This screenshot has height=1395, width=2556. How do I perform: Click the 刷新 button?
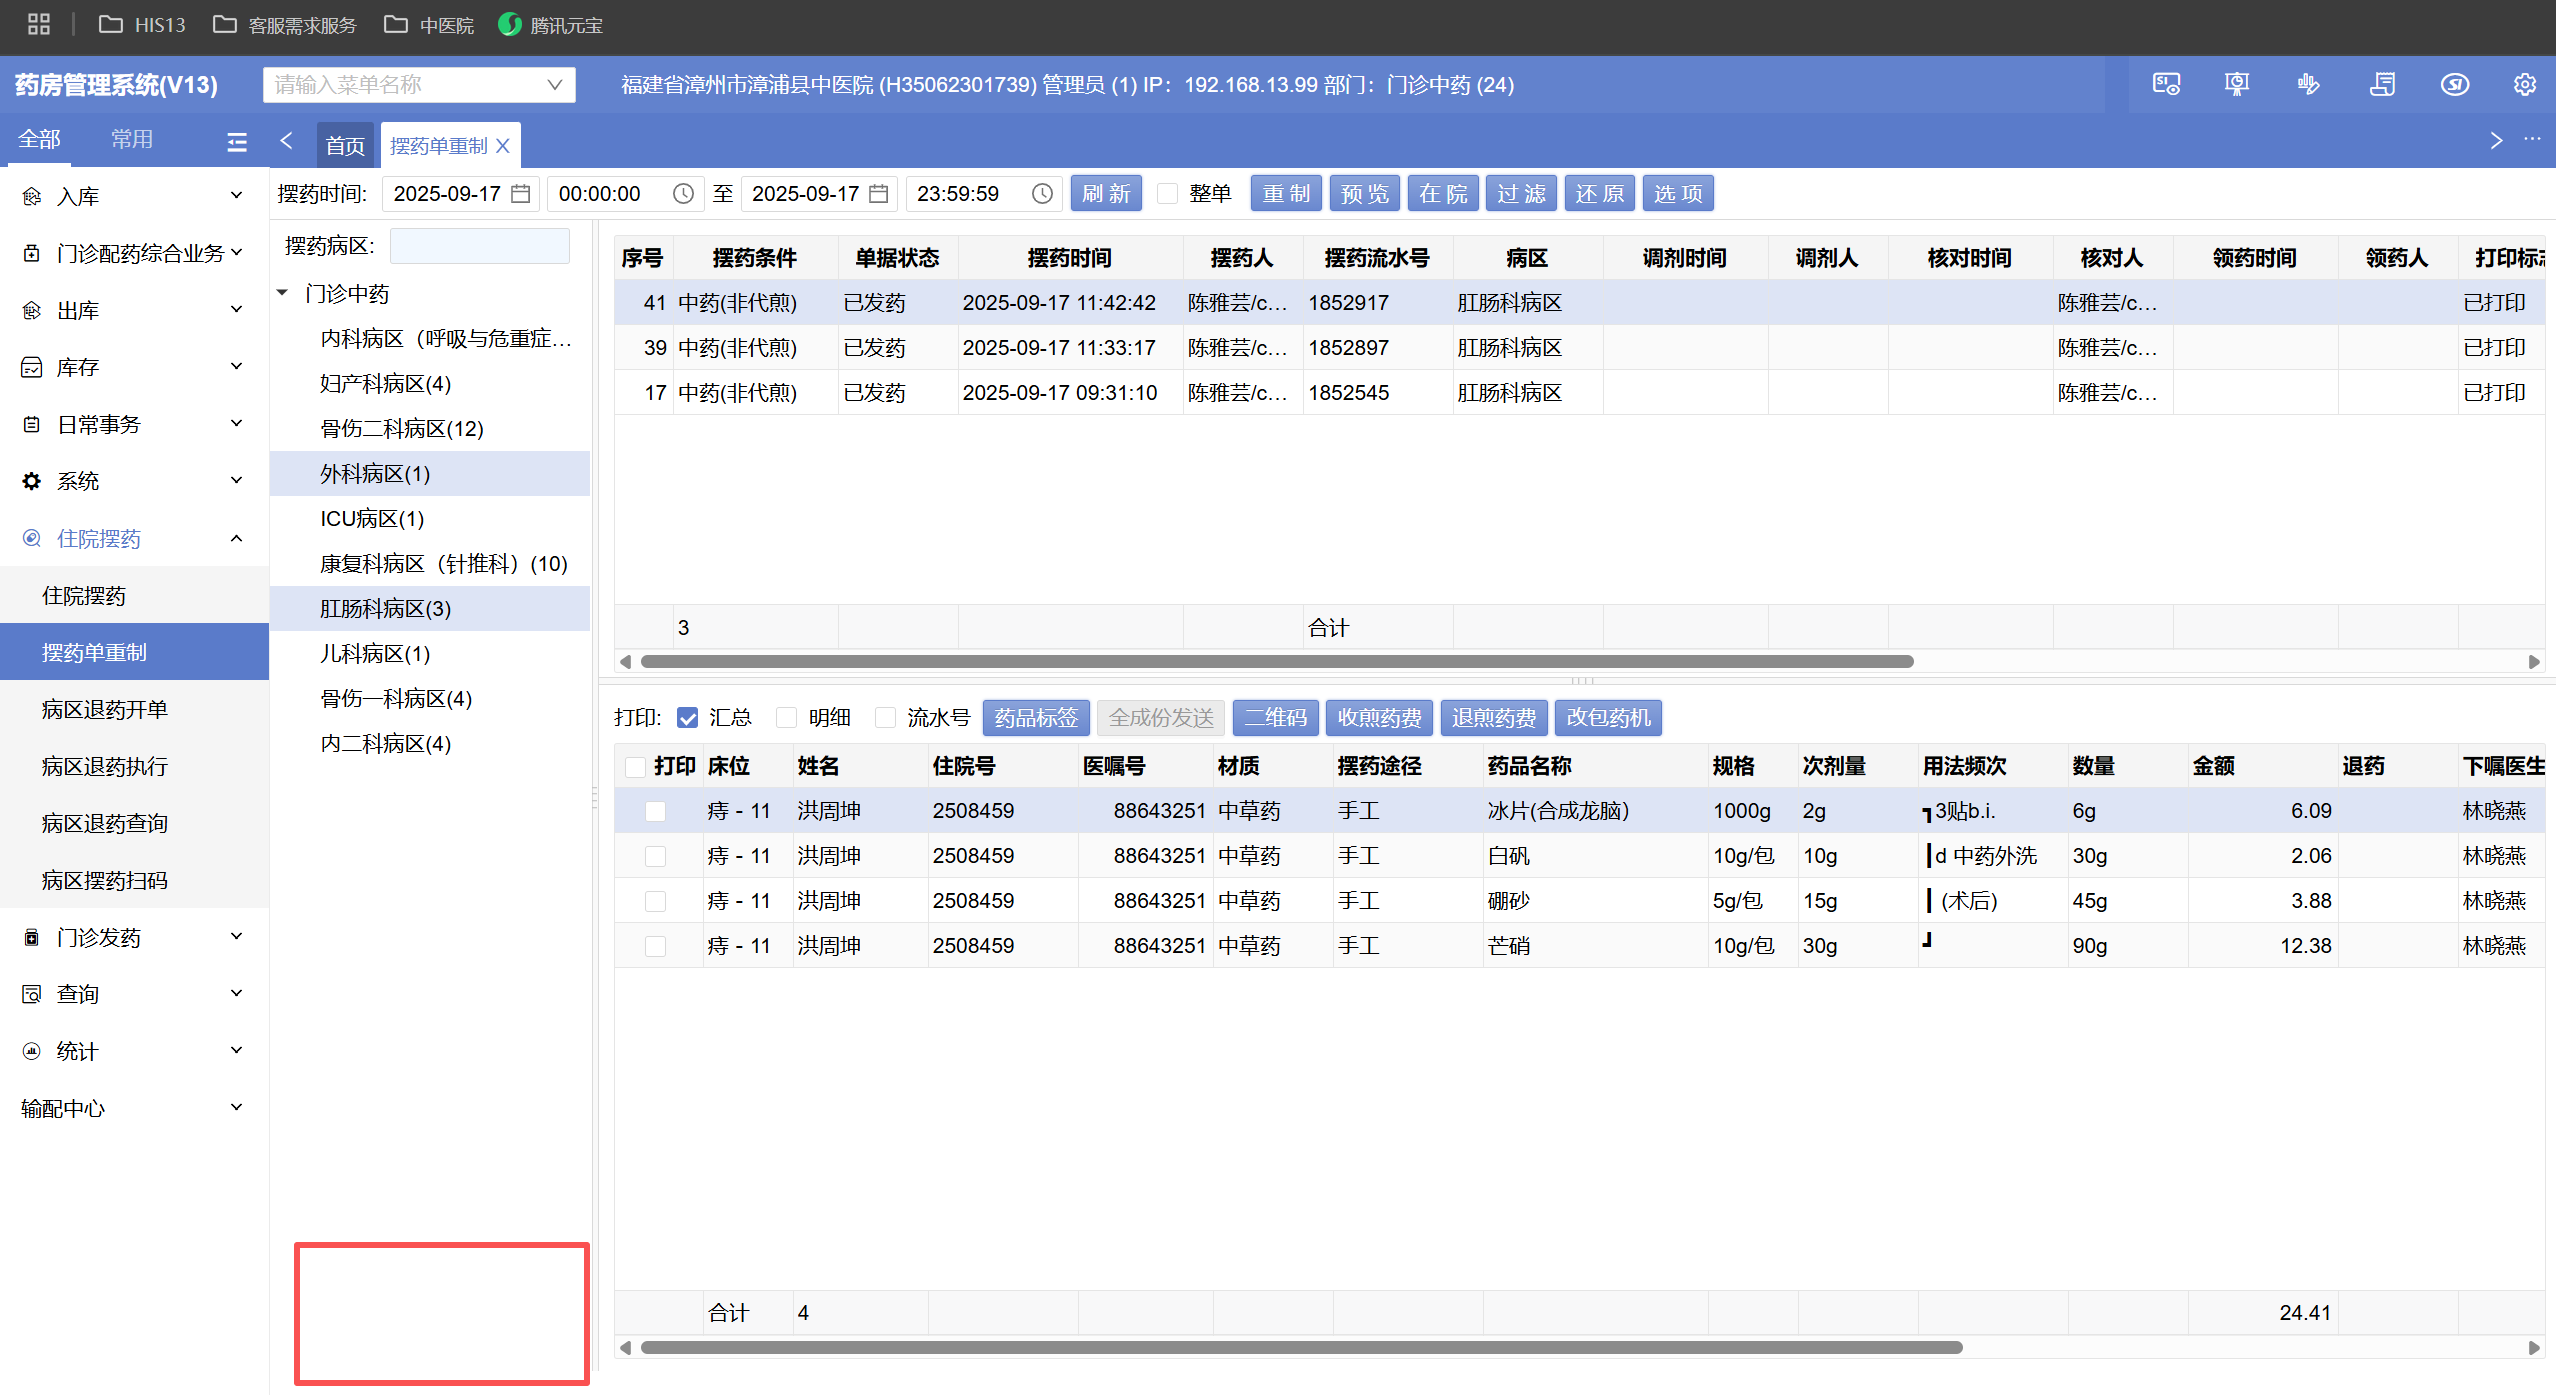coord(1106,194)
